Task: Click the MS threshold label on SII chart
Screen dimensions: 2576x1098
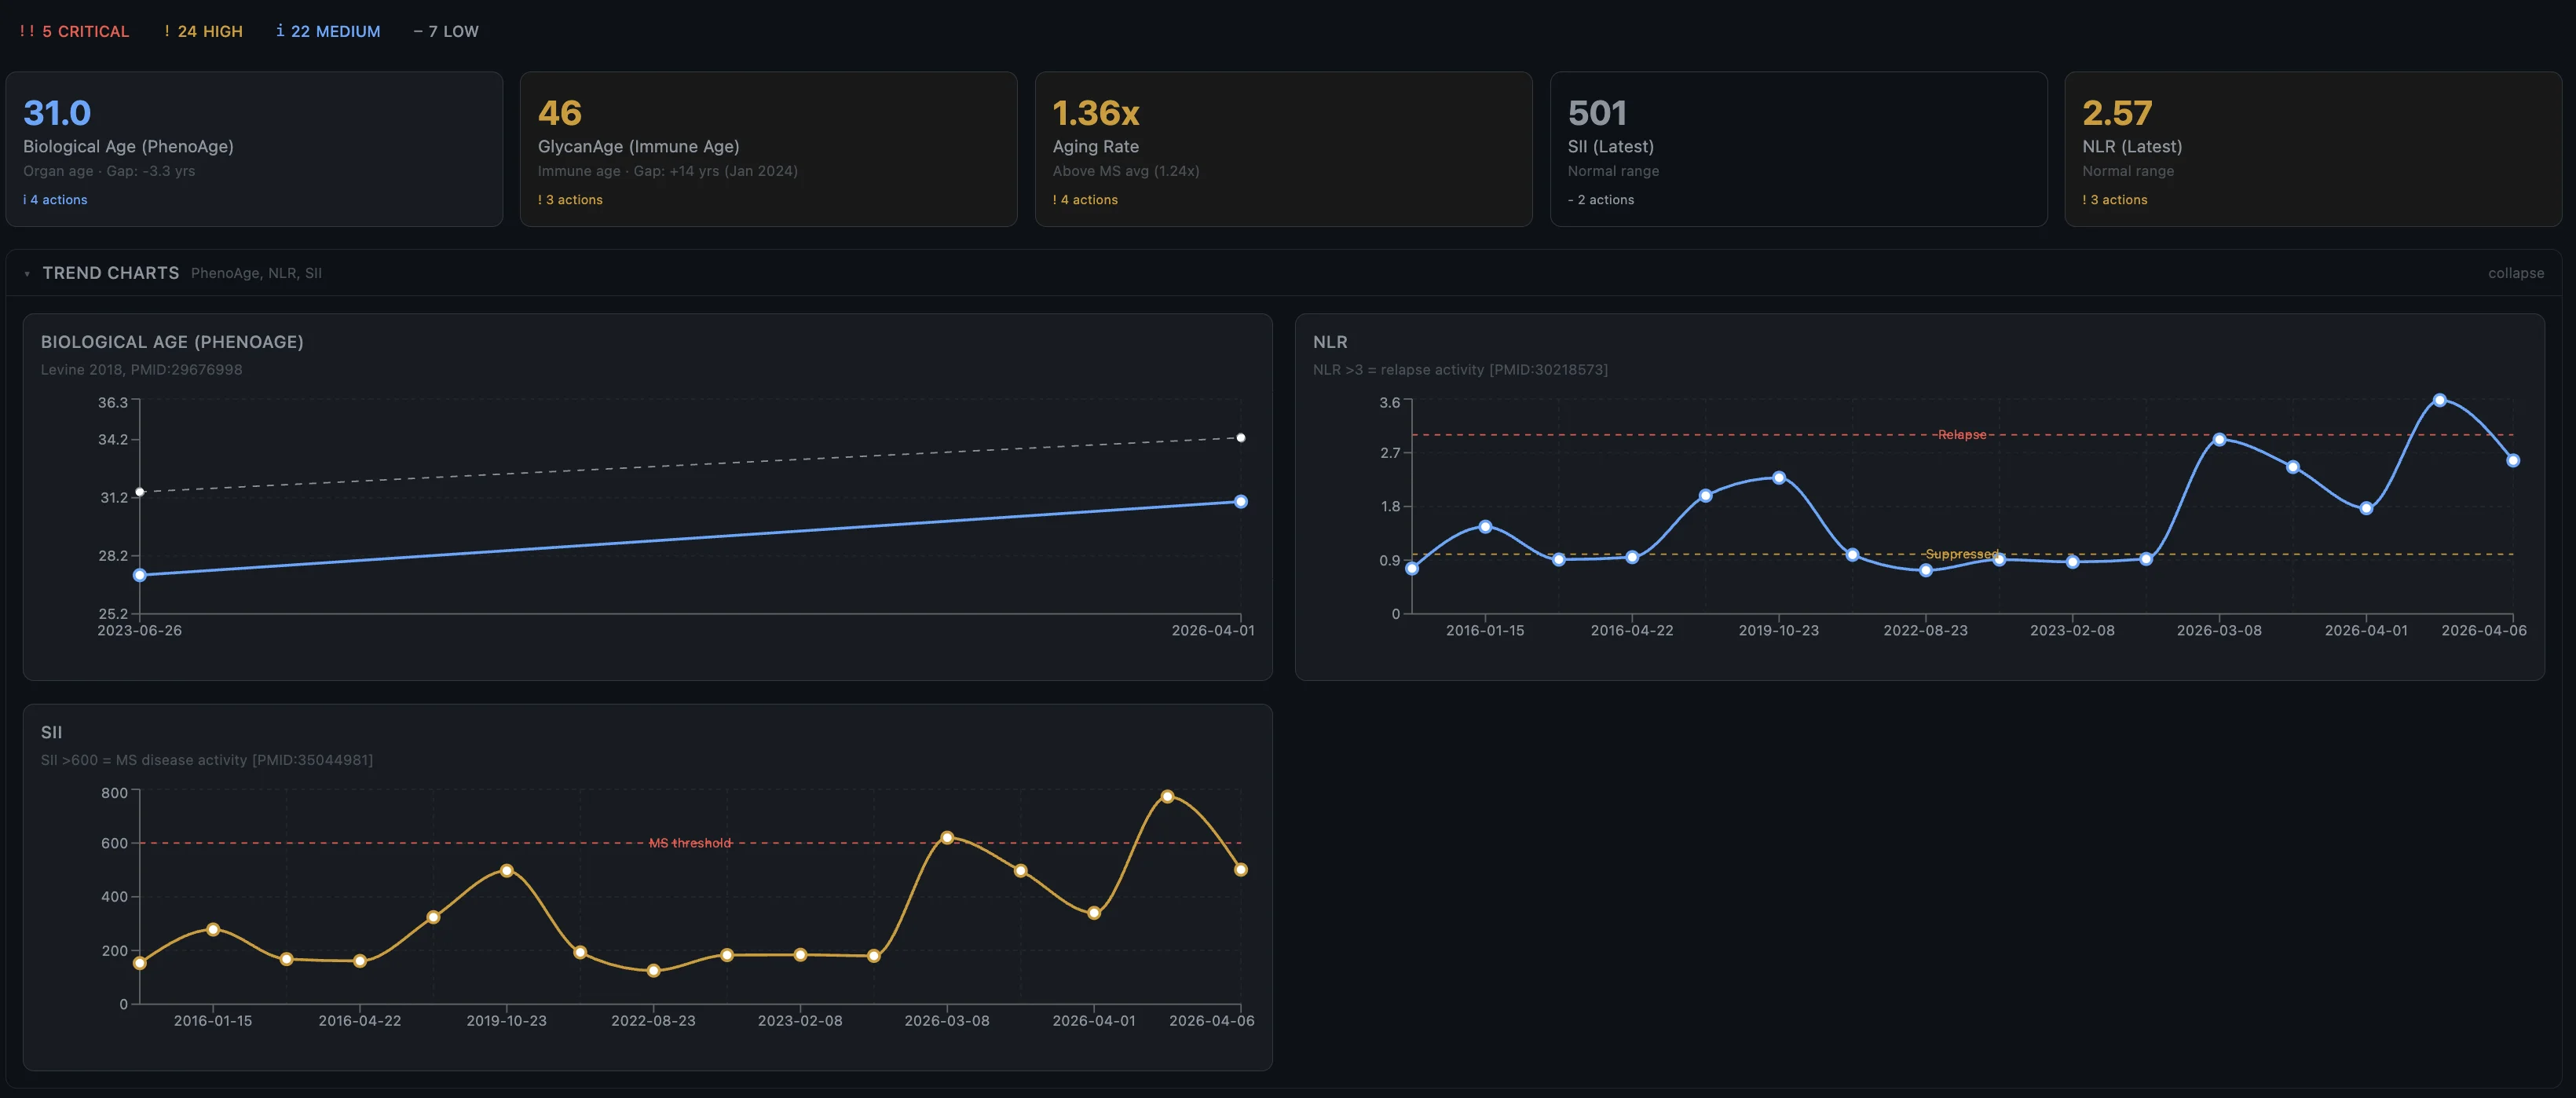Action: coord(690,843)
